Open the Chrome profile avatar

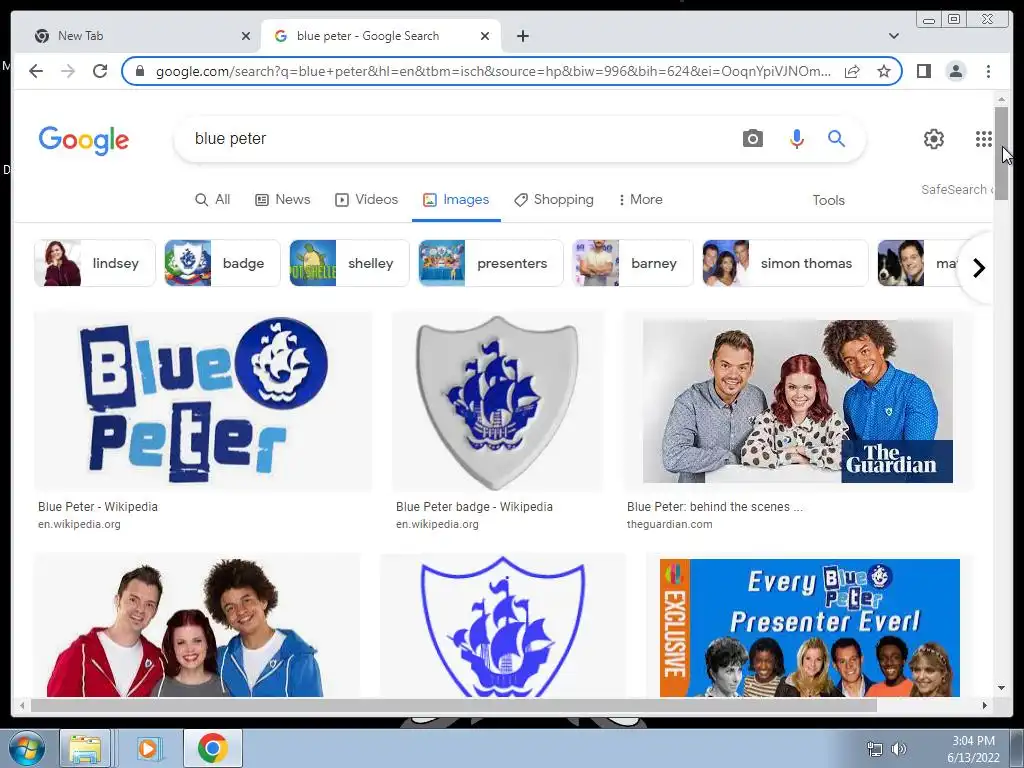[955, 71]
